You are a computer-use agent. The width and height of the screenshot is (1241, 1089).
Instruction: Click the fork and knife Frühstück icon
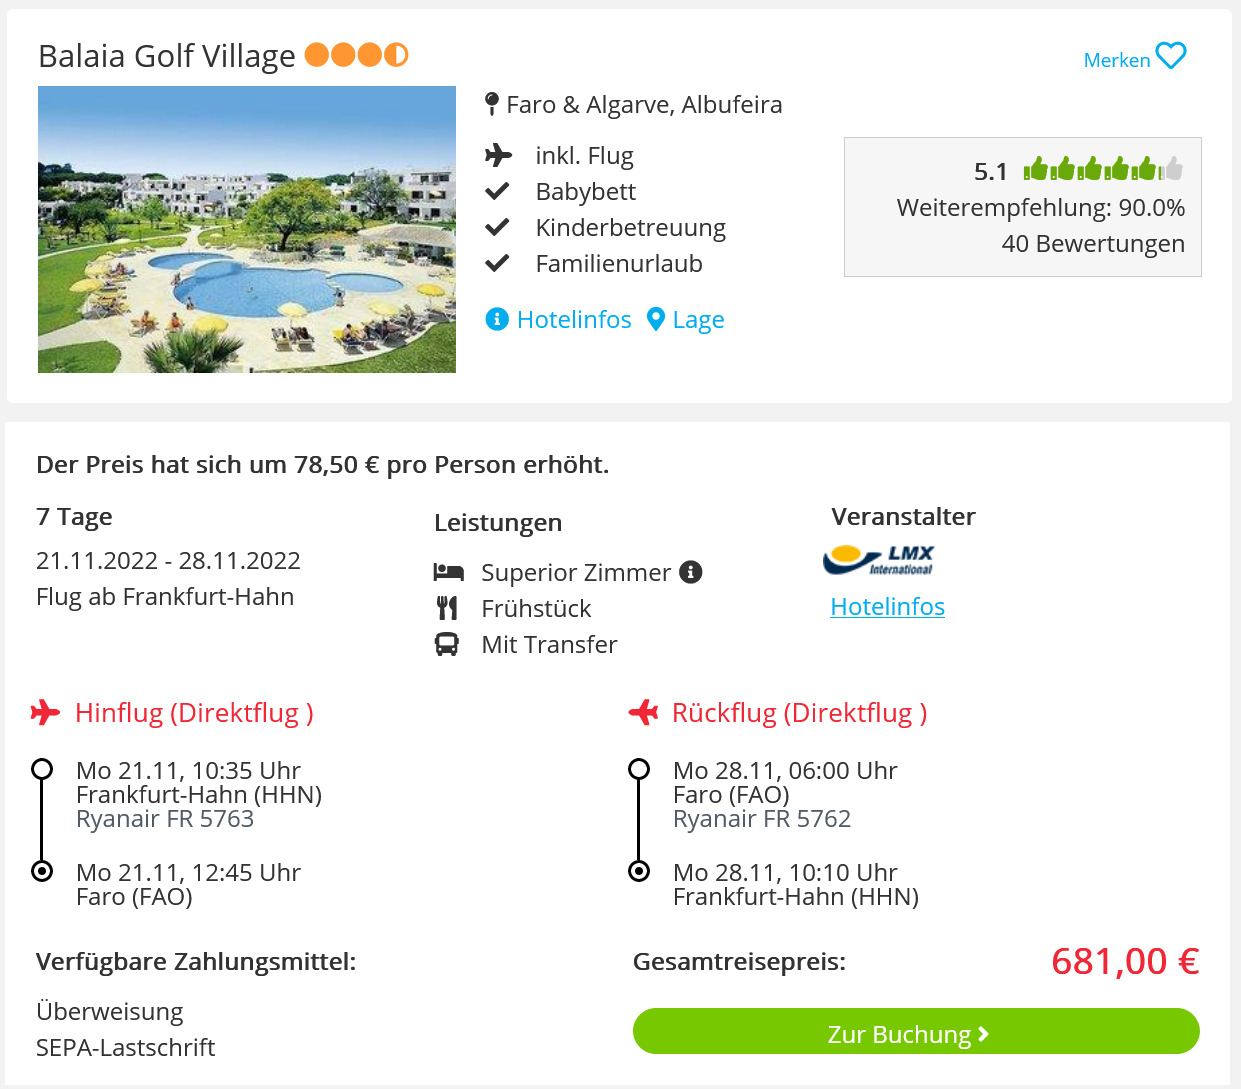[447, 608]
